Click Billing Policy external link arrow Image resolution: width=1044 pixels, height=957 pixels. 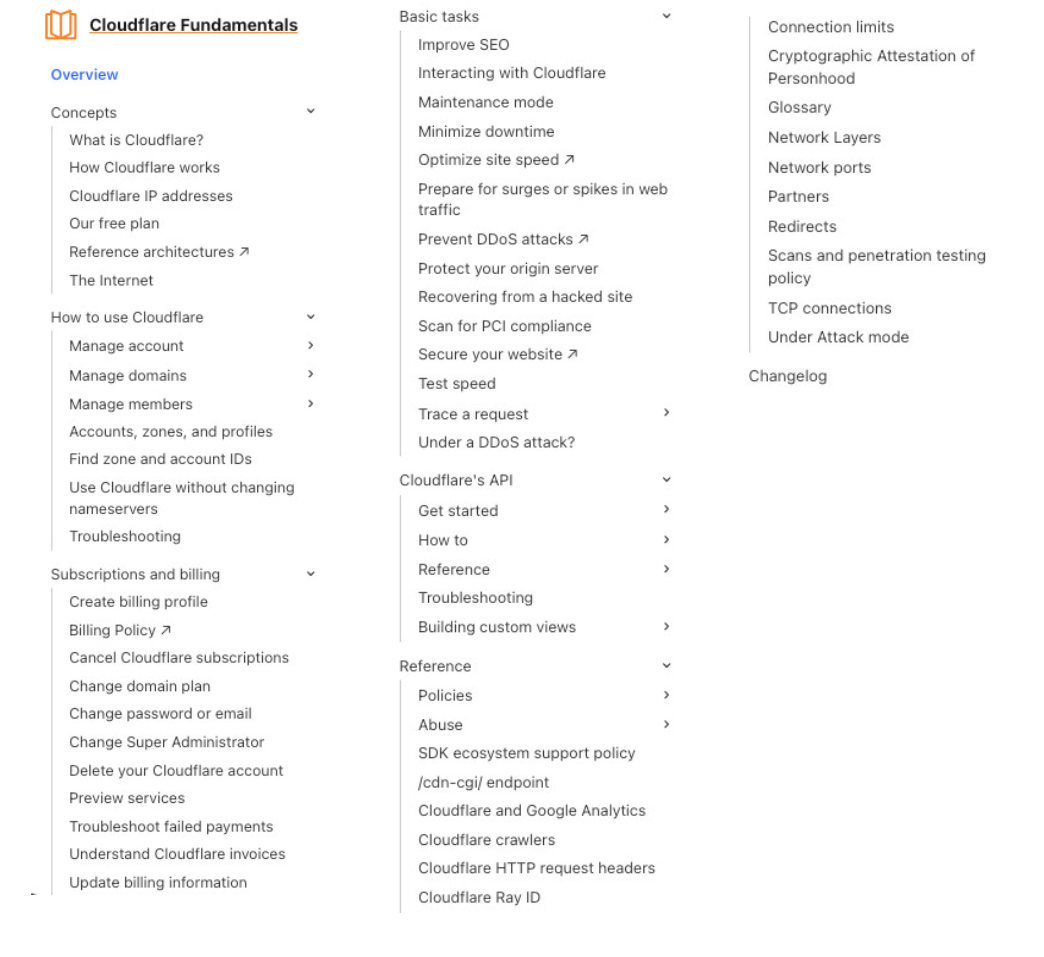click(166, 630)
